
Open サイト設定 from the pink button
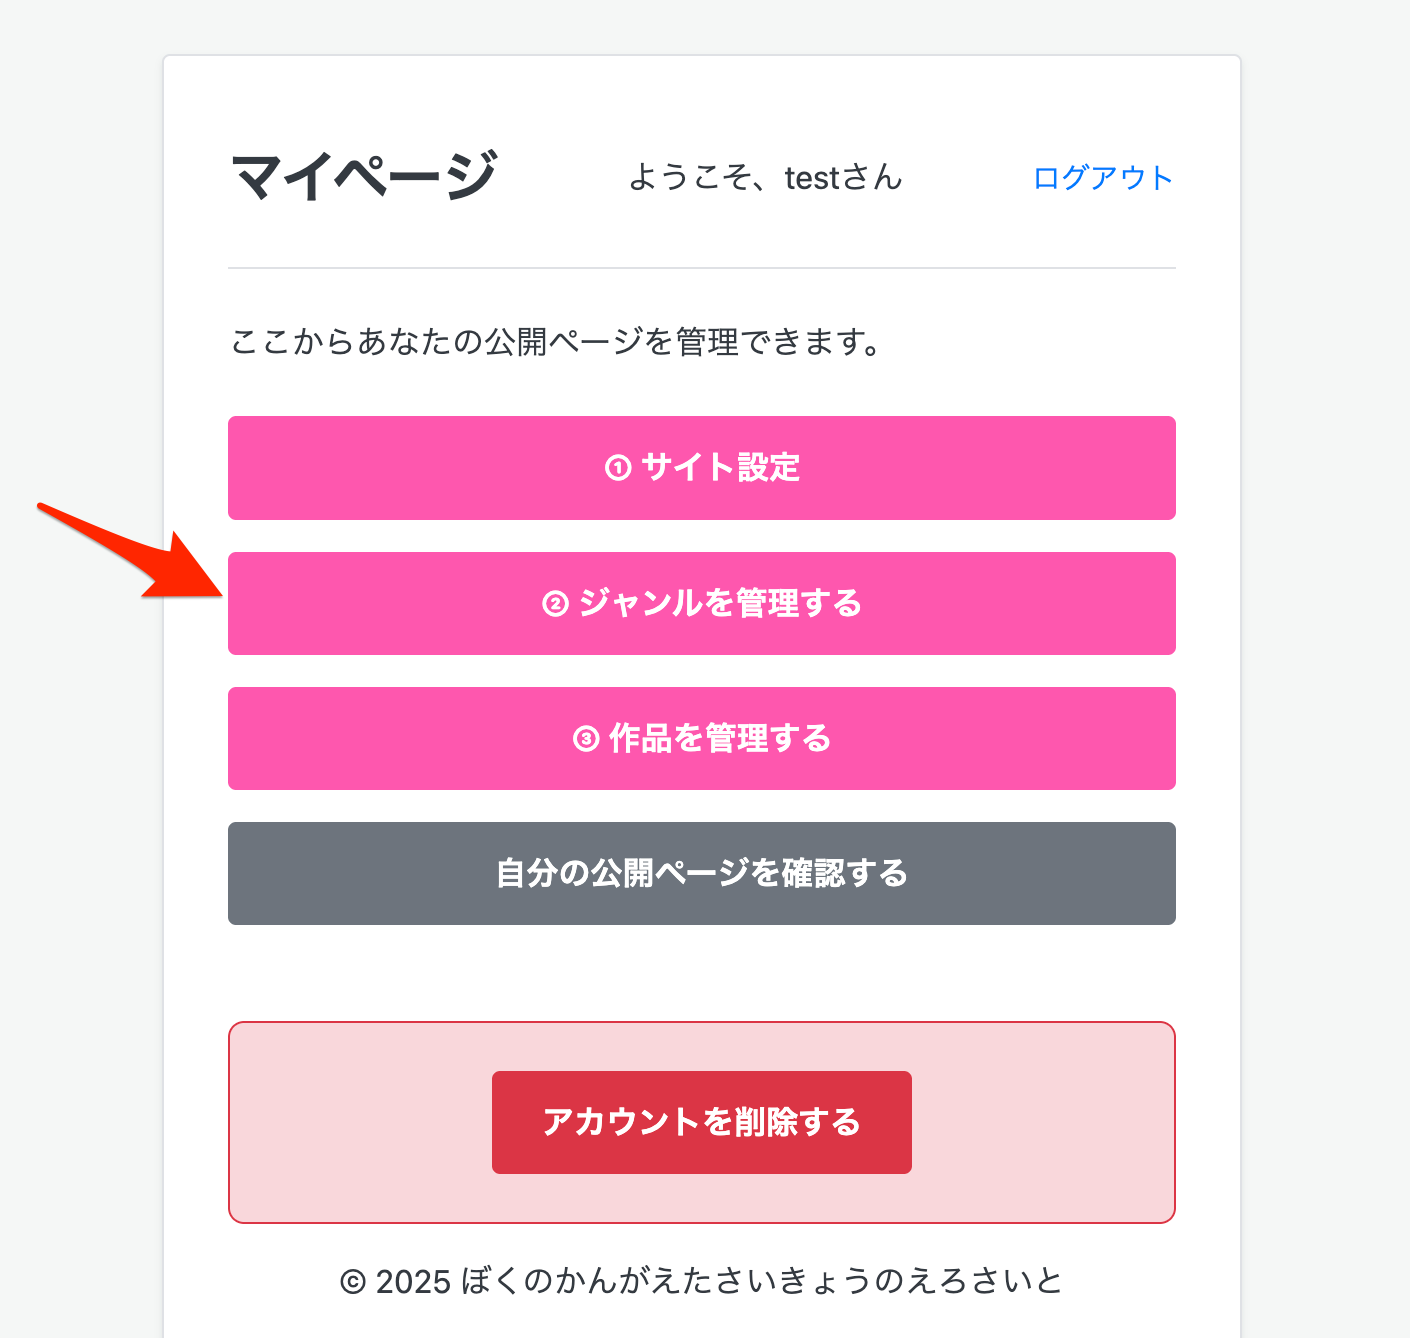(x=702, y=468)
